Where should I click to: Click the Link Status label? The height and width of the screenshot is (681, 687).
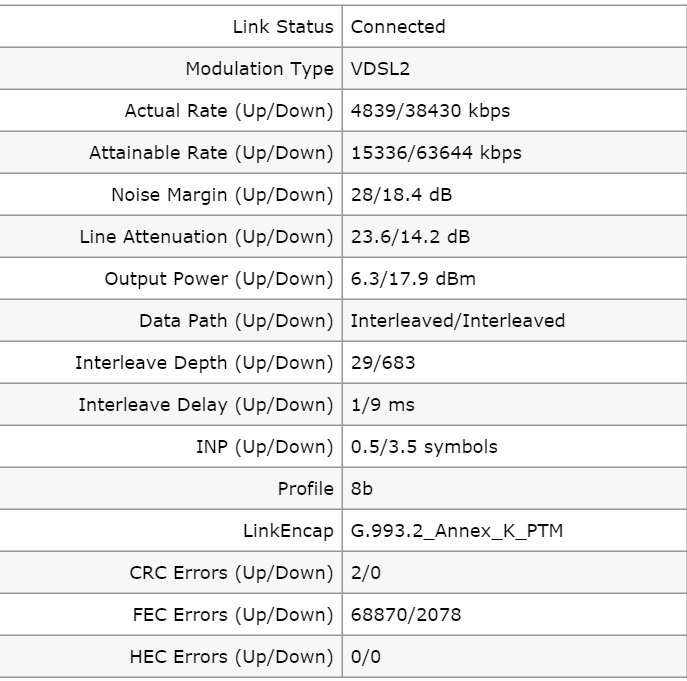[x=283, y=27]
